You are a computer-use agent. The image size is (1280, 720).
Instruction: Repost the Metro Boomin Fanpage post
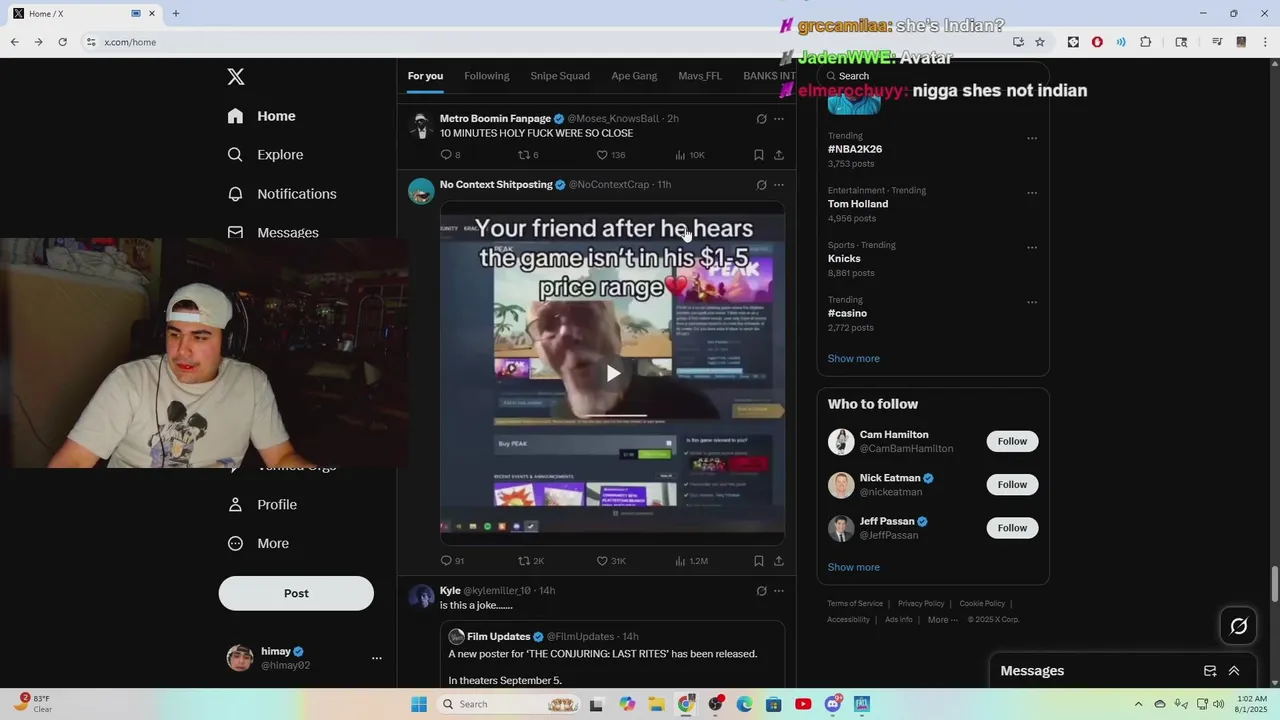[x=527, y=155]
